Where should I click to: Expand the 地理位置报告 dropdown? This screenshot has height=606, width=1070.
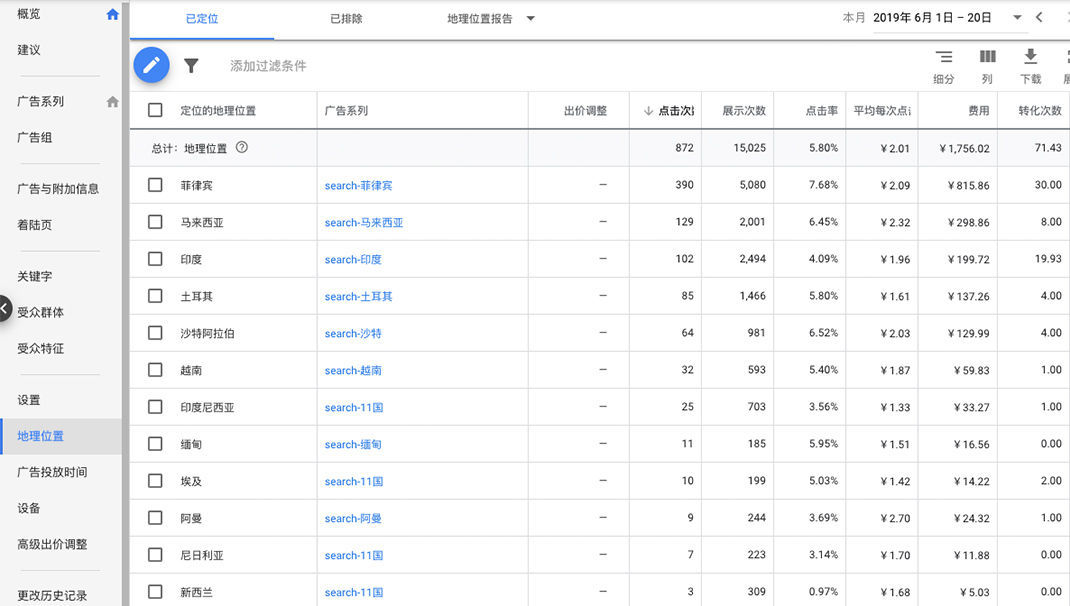tap(530, 19)
